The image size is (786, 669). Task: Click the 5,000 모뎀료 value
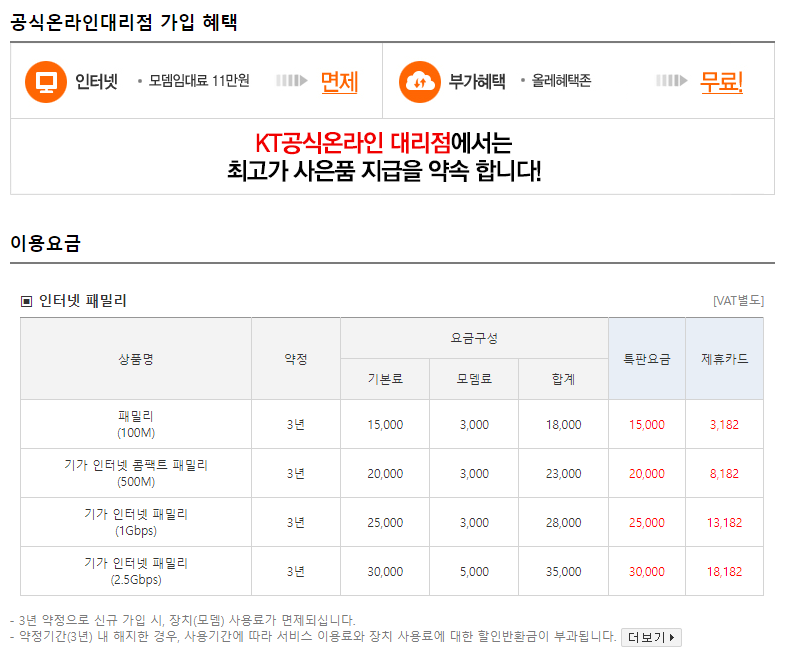474,572
